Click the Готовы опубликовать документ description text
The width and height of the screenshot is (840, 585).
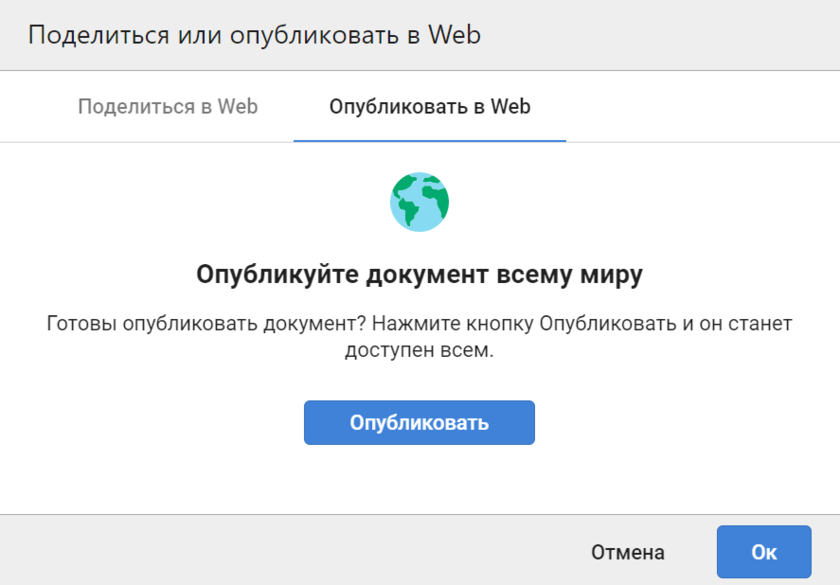coord(419,325)
